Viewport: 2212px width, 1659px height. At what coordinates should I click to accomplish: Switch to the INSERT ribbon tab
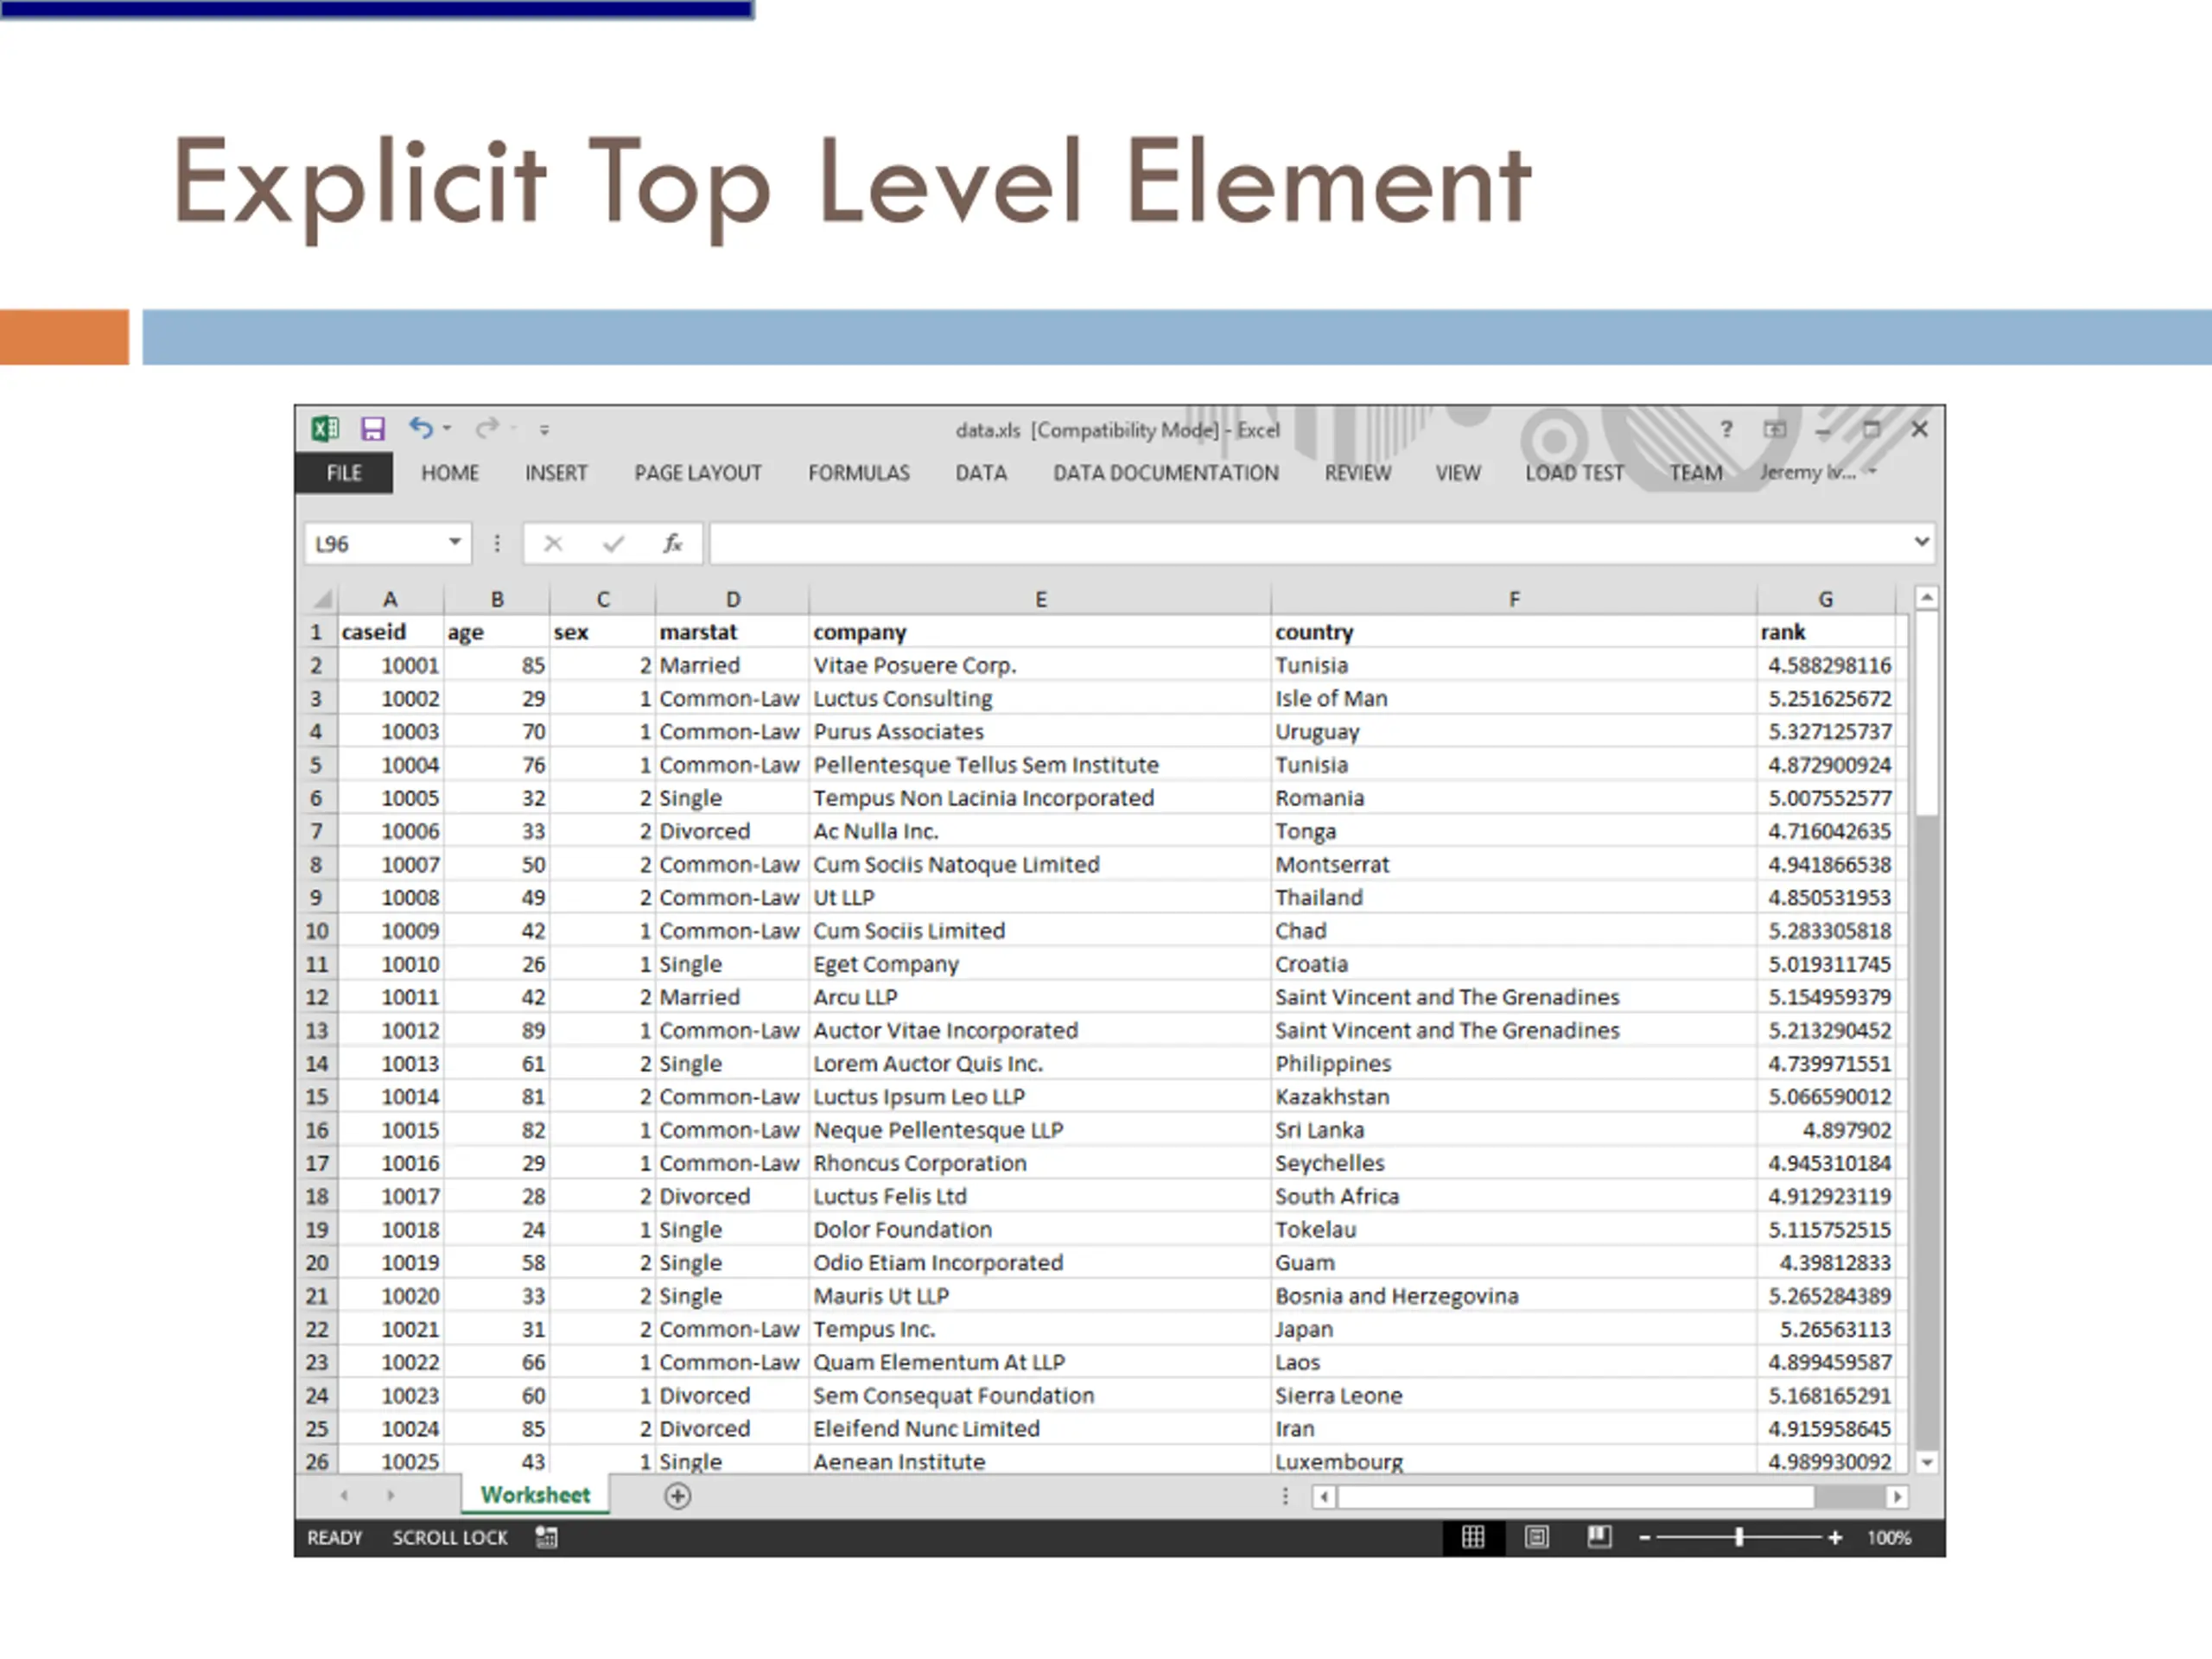tap(556, 473)
